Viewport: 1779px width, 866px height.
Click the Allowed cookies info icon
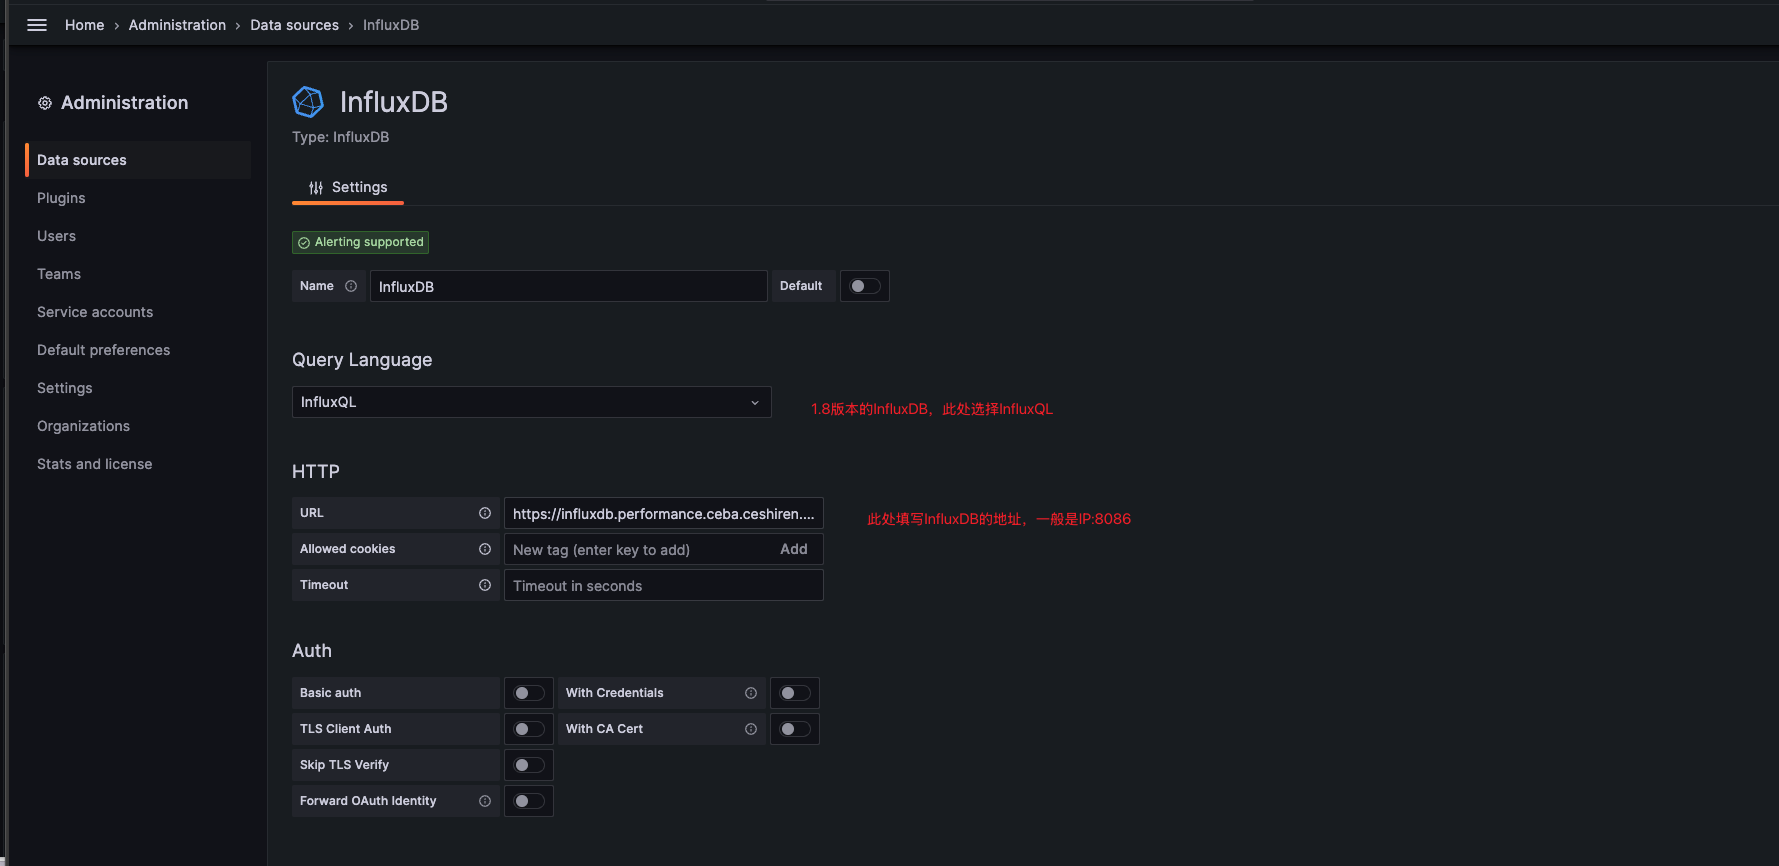(x=485, y=549)
